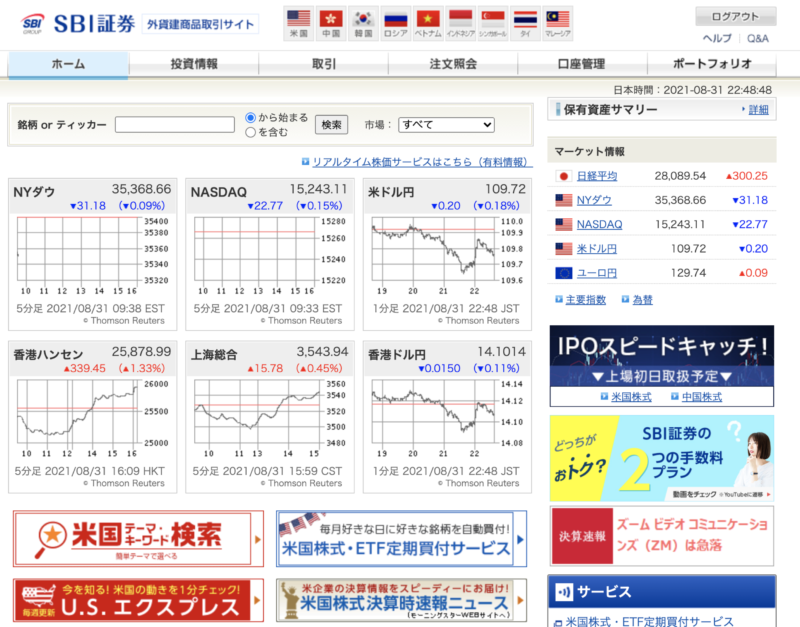Open the 主要指数 link
The height and width of the screenshot is (627, 800).
(586, 299)
